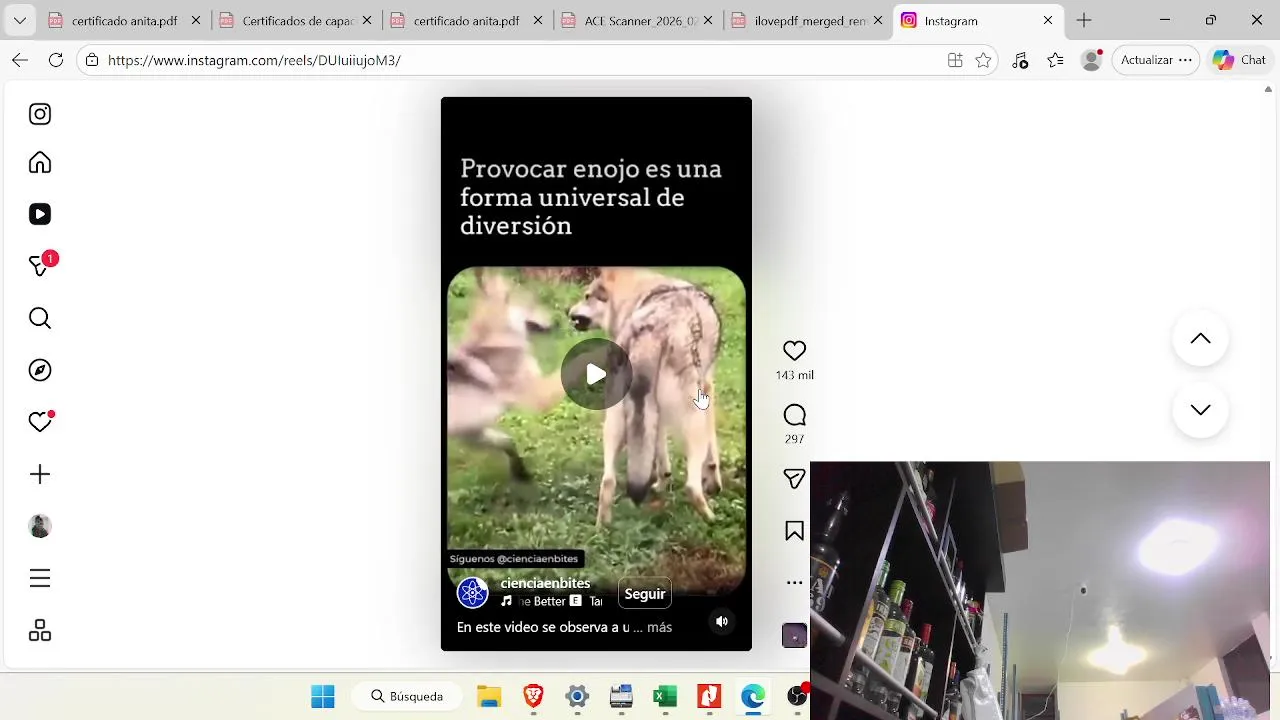Open the tab actions dropdown chevron
The height and width of the screenshot is (720, 1280).
pos(19,21)
